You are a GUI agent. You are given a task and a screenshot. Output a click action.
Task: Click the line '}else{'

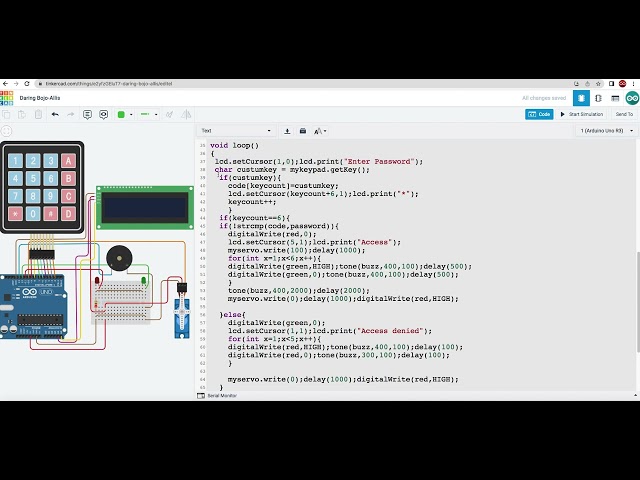pos(232,315)
